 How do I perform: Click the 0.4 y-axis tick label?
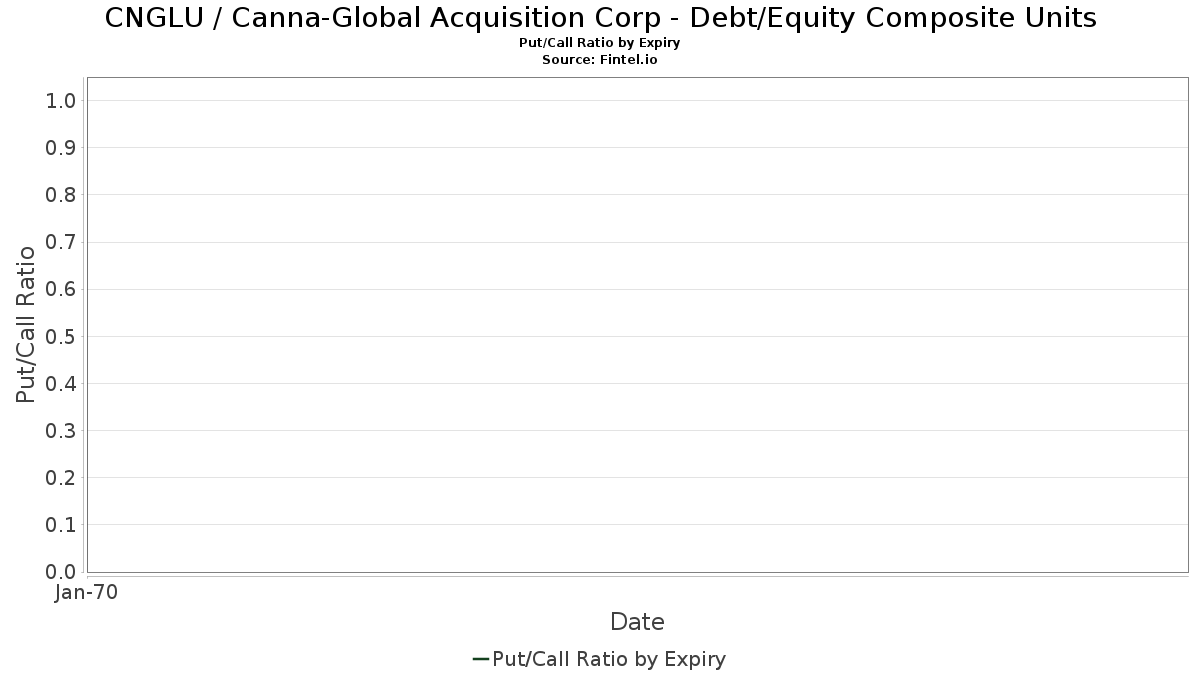62,384
